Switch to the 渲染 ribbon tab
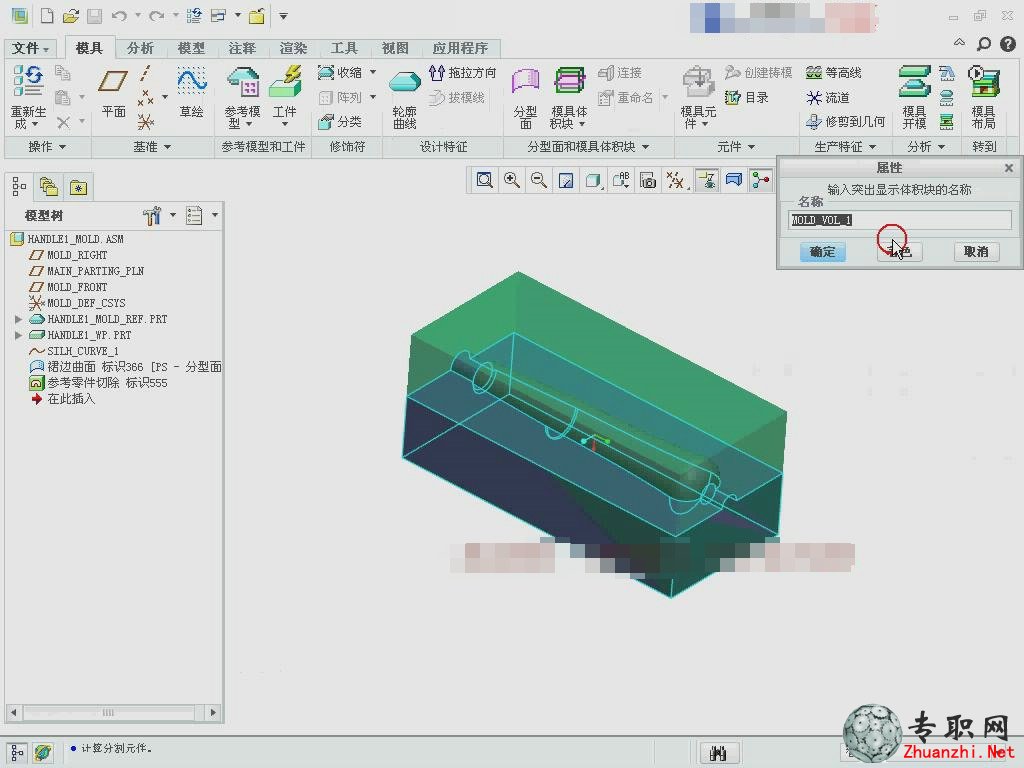Image resolution: width=1024 pixels, height=768 pixels. pyautogui.click(x=293, y=48)
